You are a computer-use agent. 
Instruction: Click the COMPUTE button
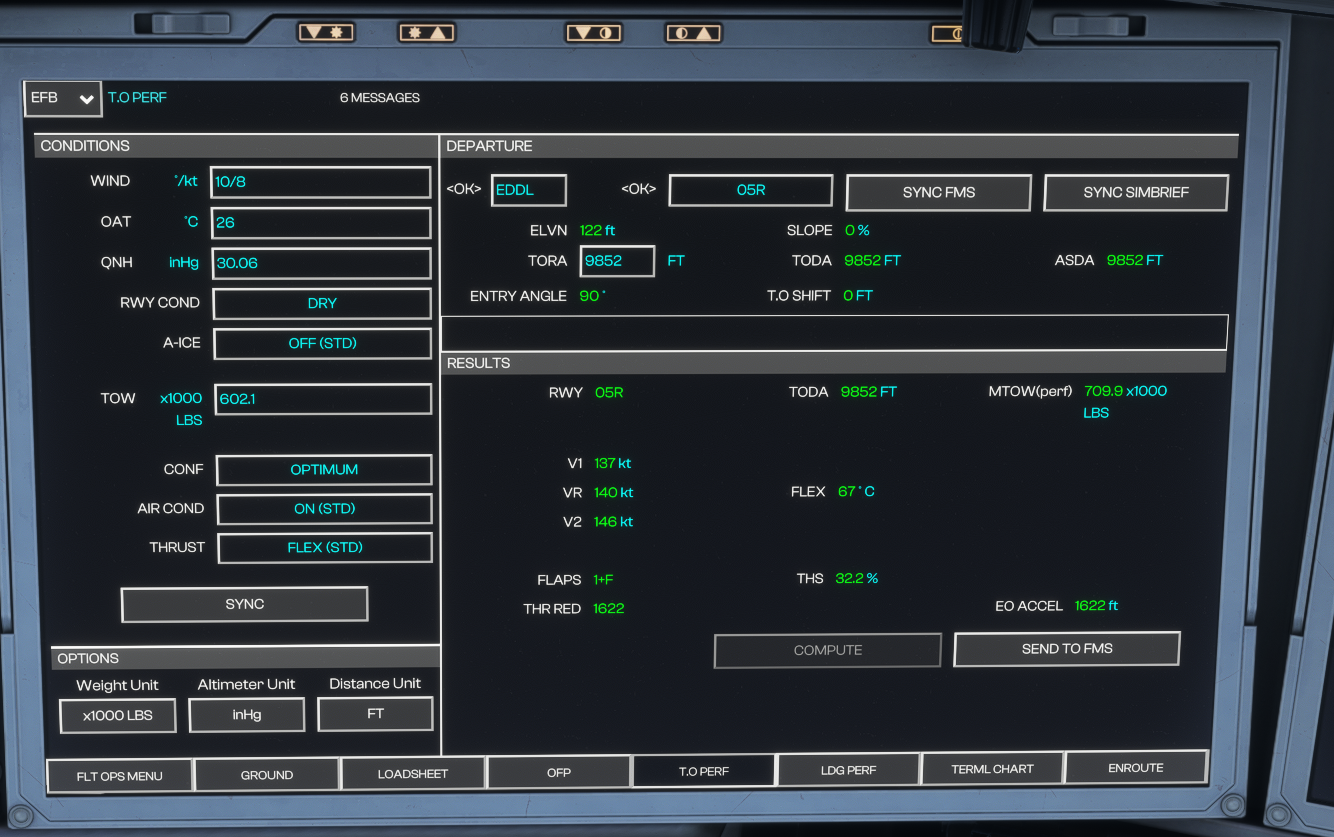click(827, 650)
